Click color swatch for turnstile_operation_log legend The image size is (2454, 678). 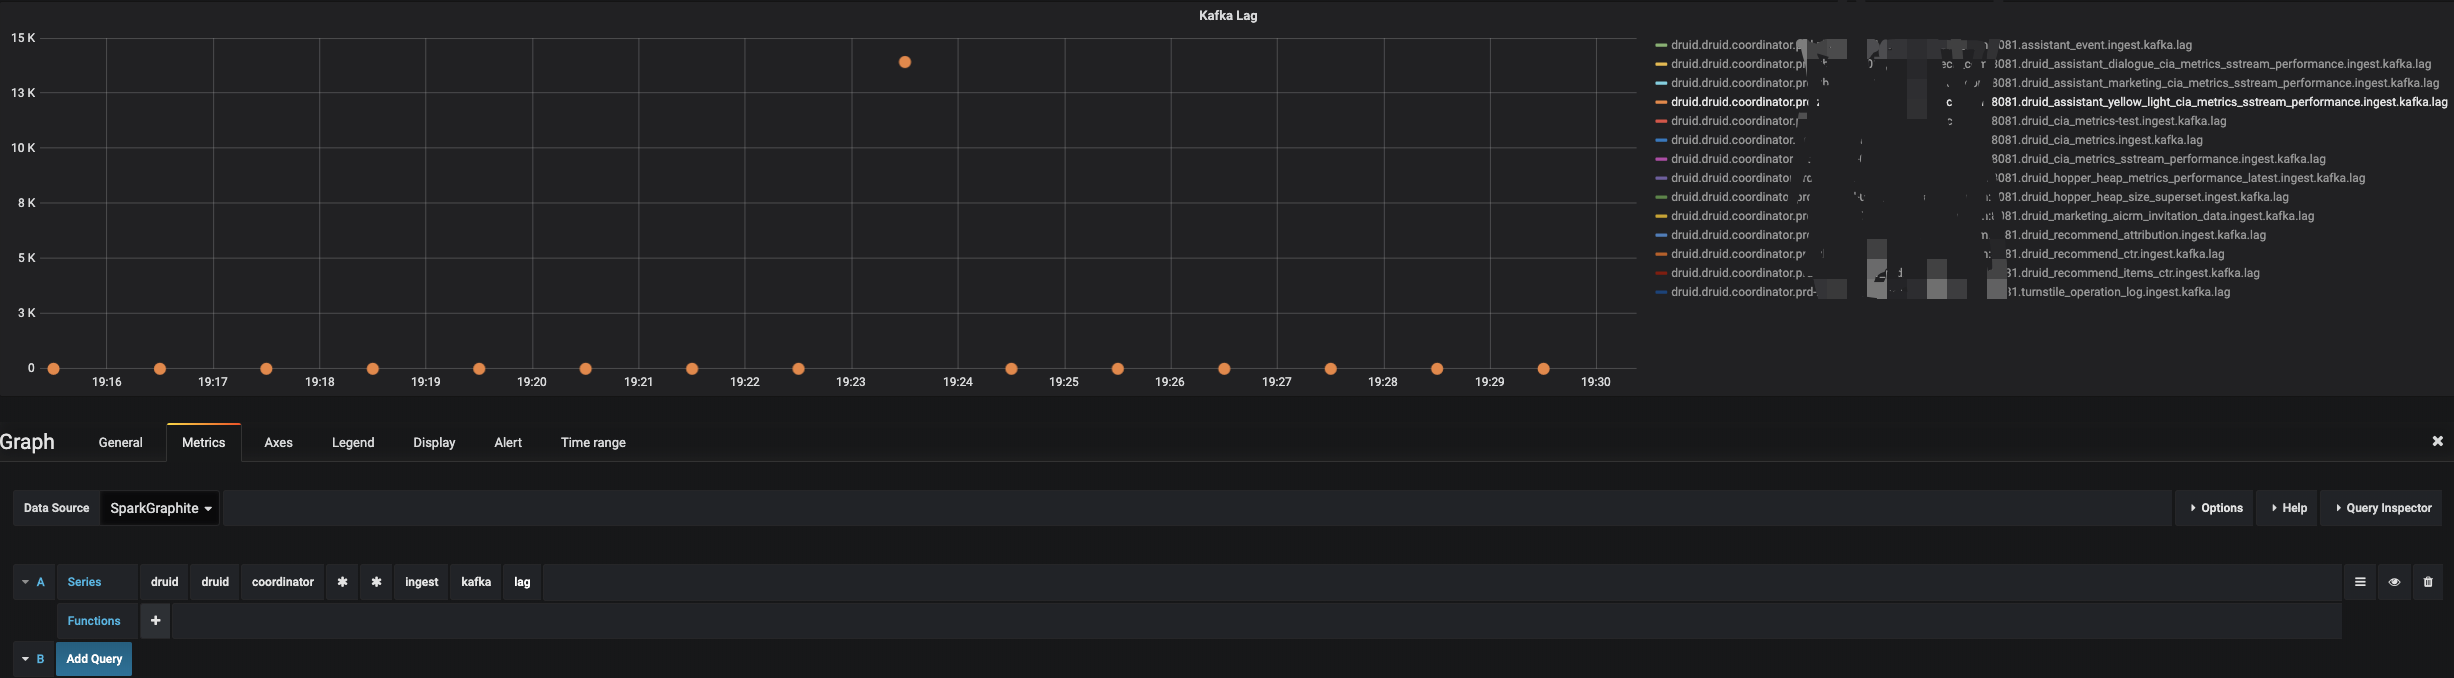(x=1661, y=292)
